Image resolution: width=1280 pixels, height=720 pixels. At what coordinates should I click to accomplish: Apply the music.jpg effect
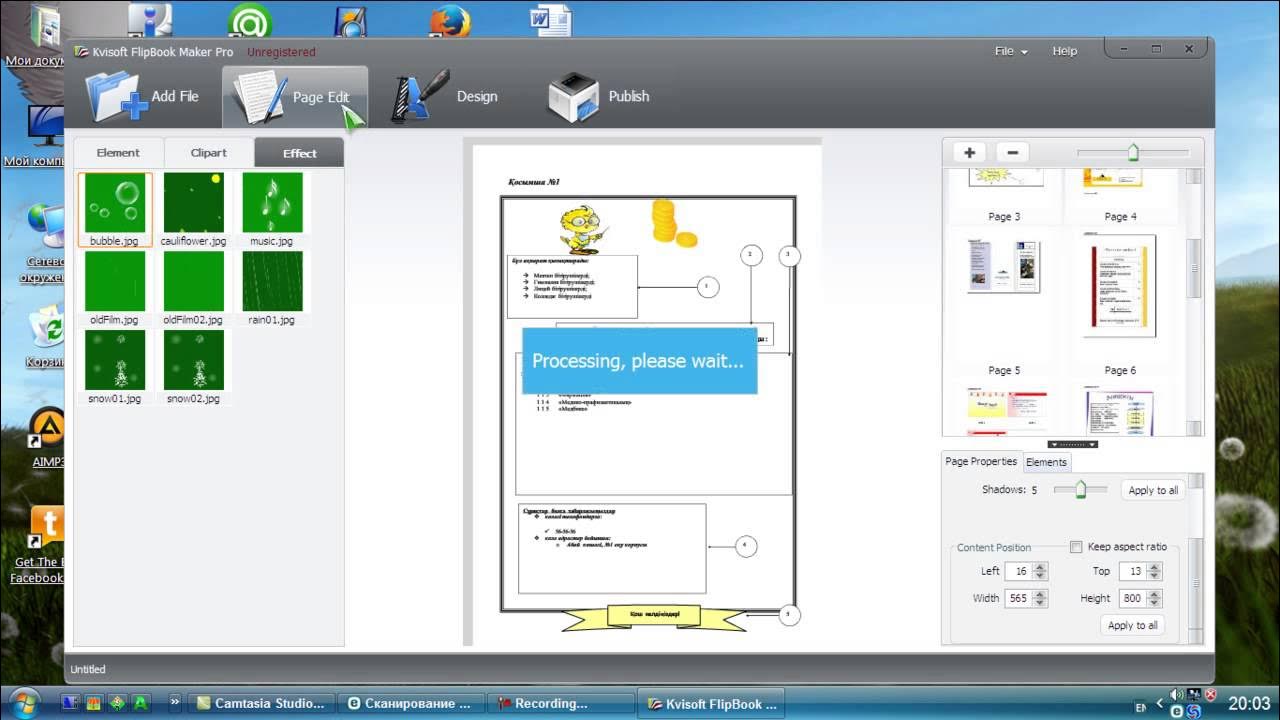tap(272, 209)
